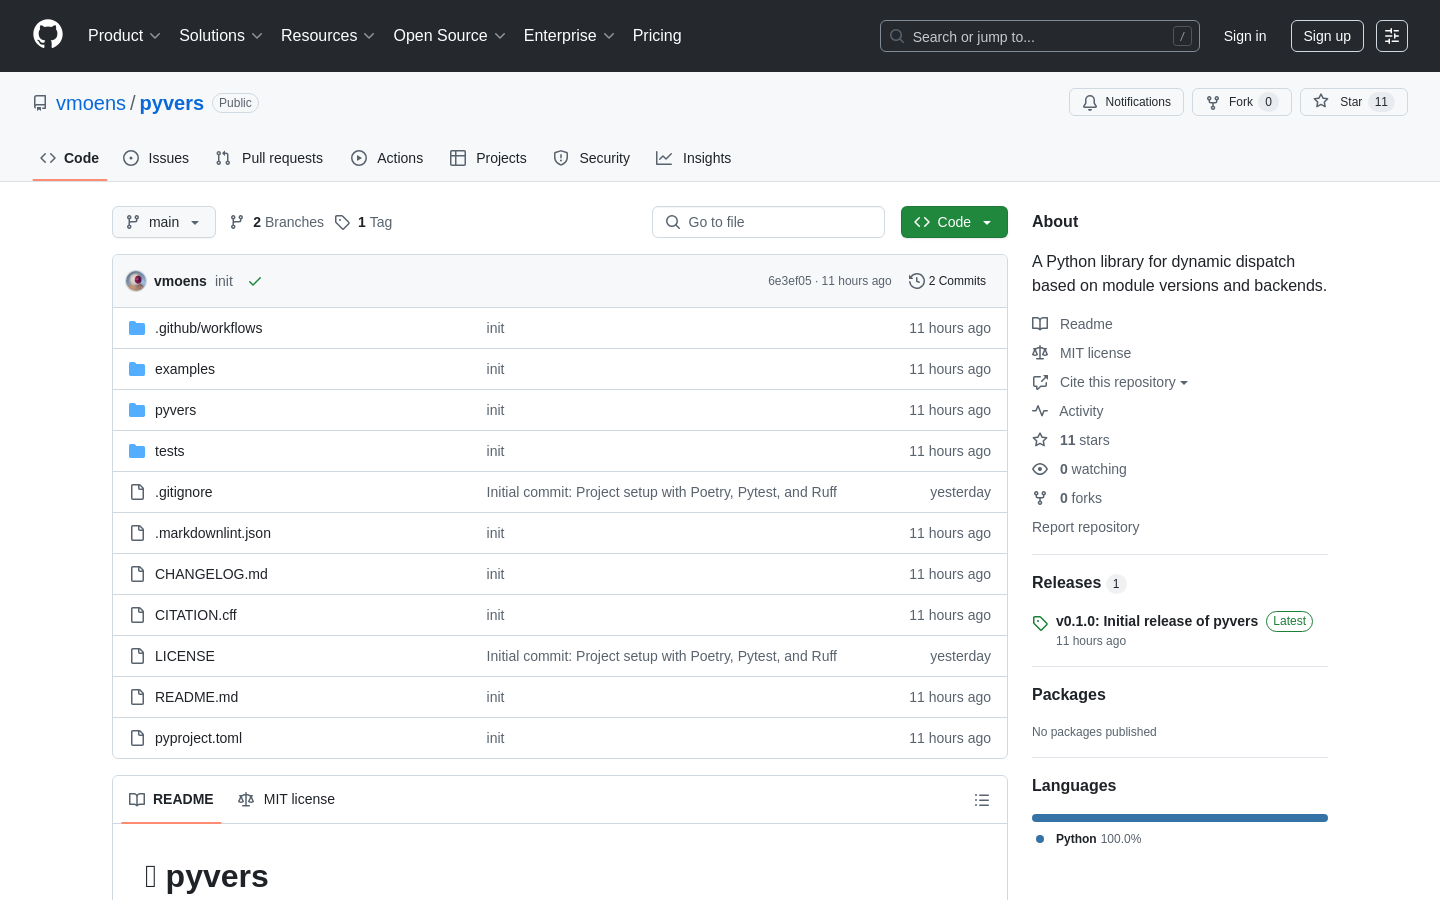Viewport: 1440px width, 900px height.
Task: Open the .gitignore file
Action: (183, 492)
